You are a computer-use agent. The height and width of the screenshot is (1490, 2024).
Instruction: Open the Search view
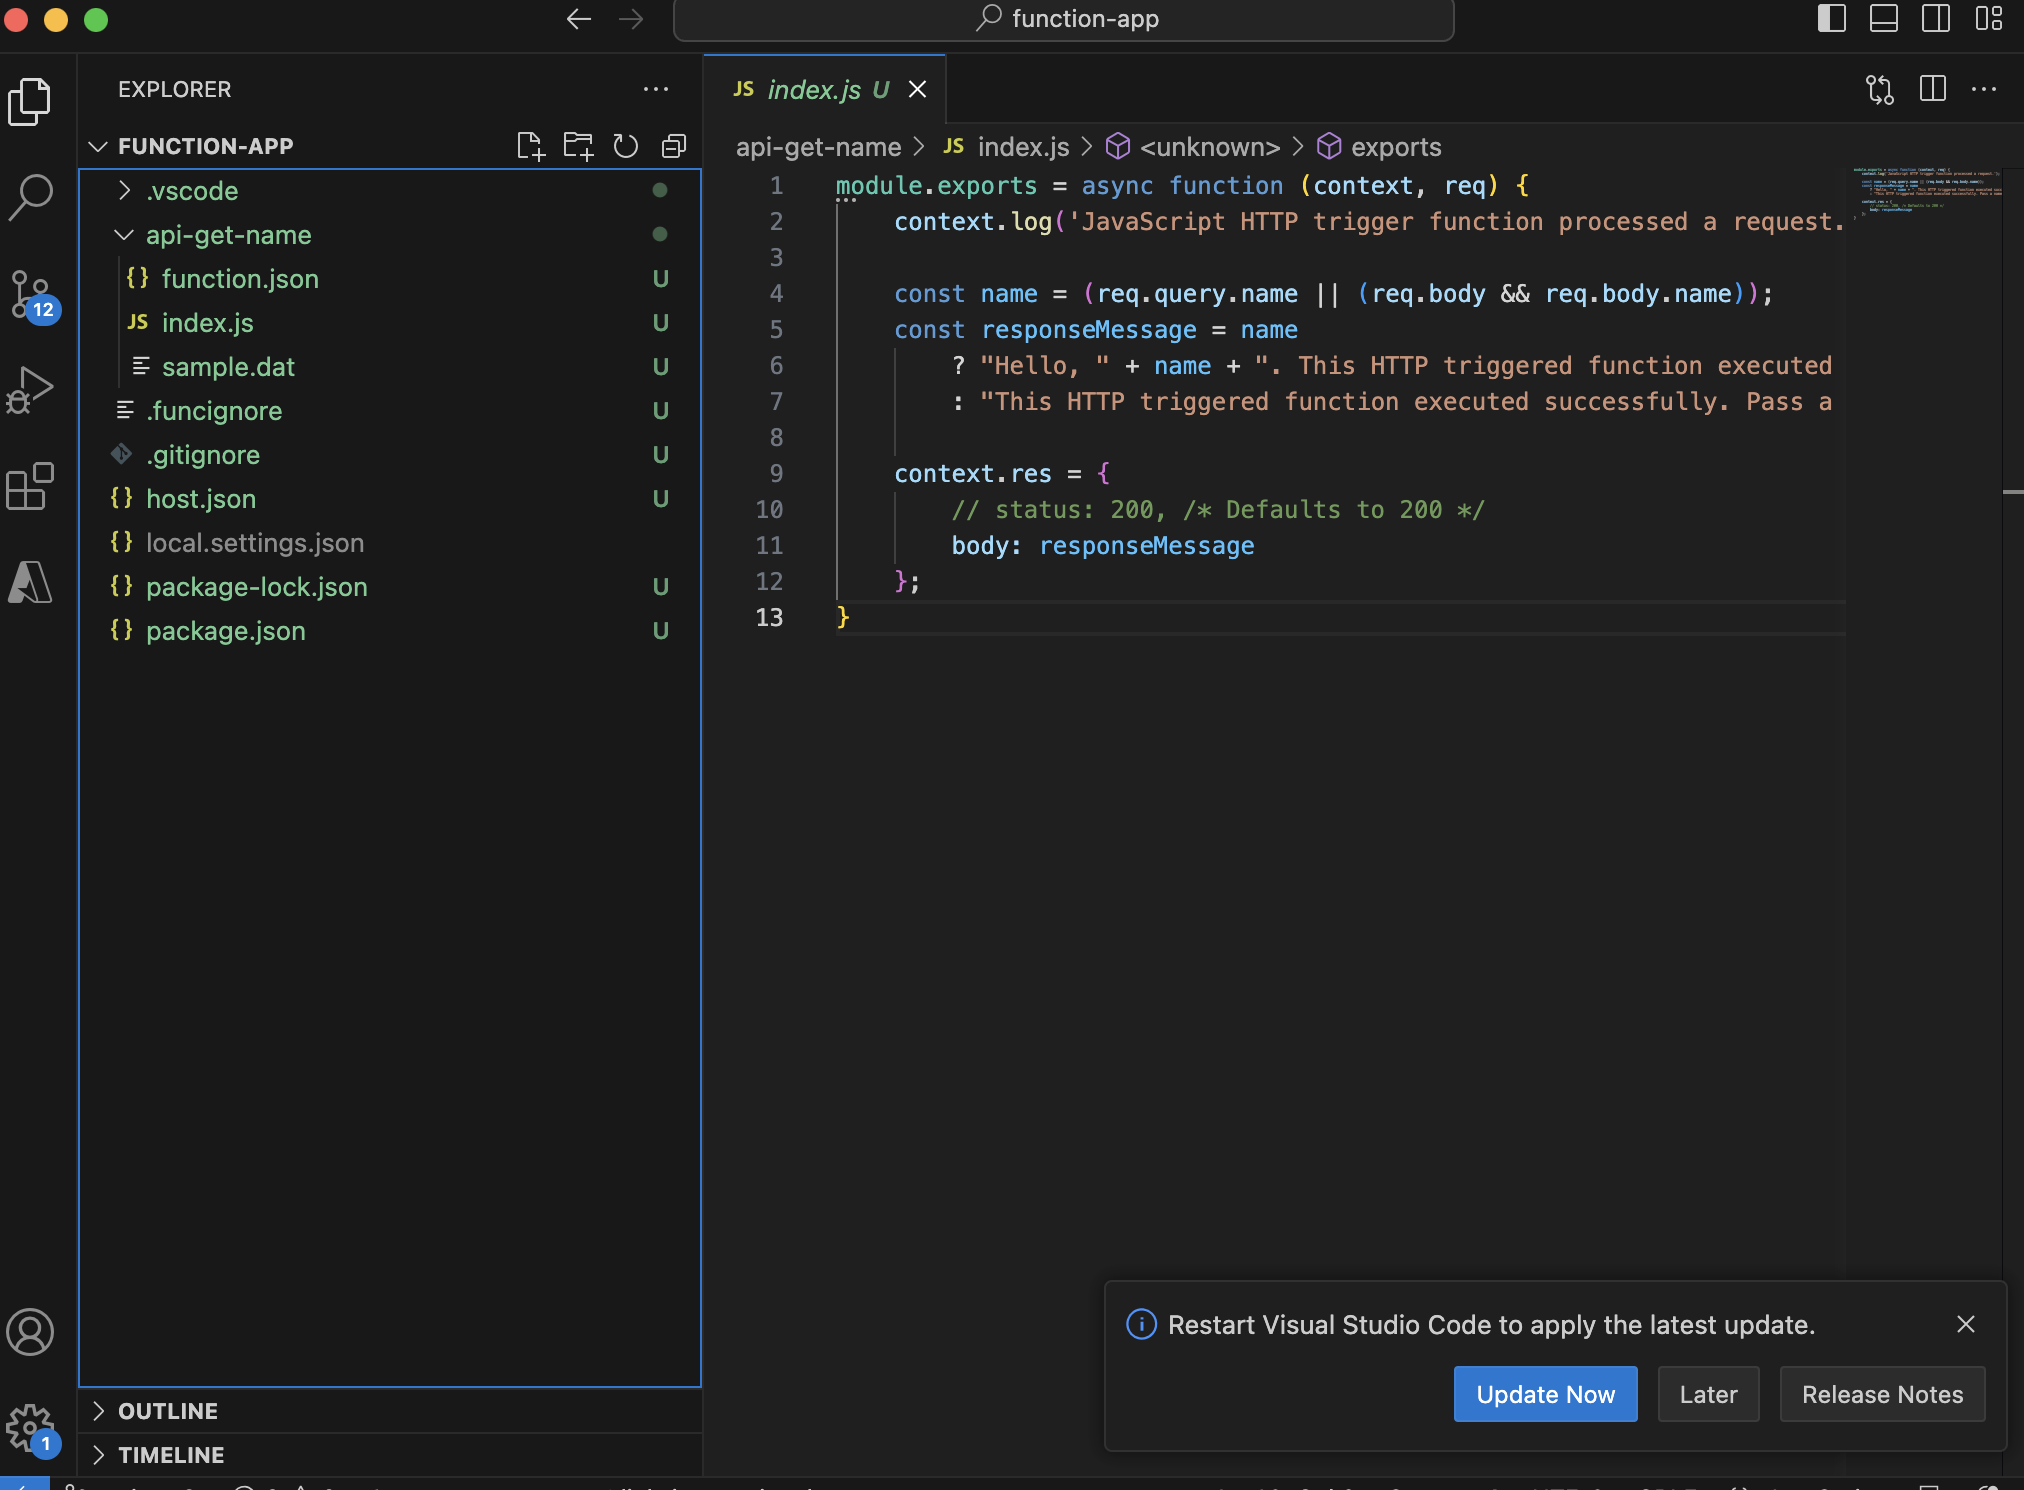pos(30,197)
